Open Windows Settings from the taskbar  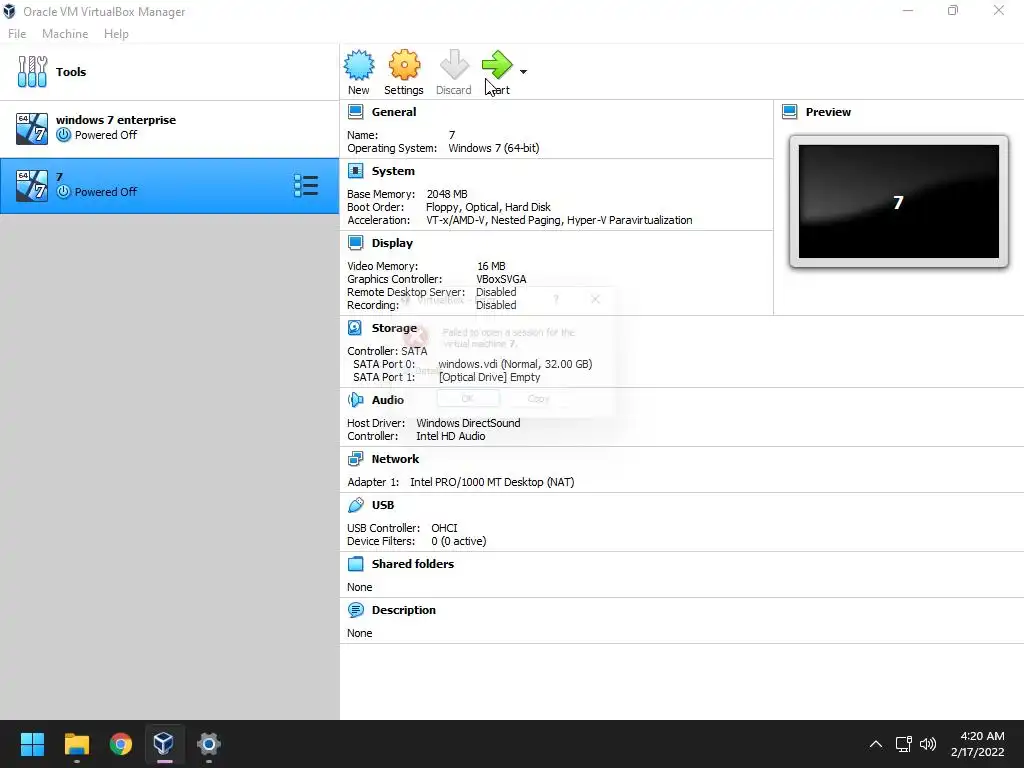[208, 744]
